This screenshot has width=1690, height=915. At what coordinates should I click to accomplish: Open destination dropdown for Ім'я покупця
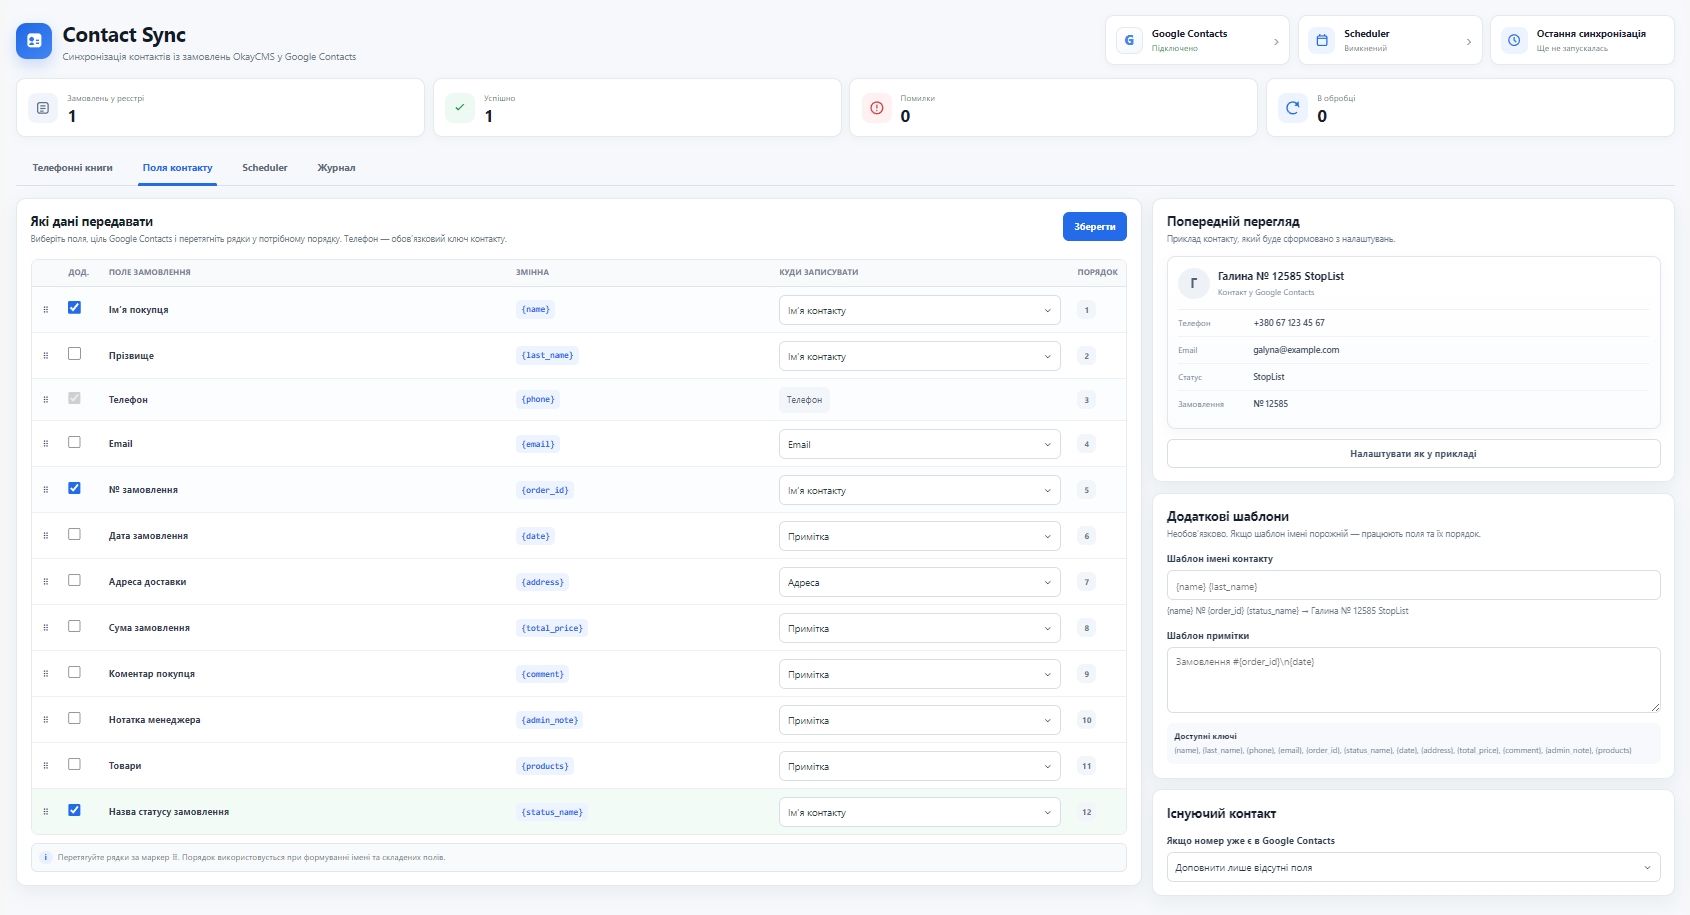[x=919, y=310]
